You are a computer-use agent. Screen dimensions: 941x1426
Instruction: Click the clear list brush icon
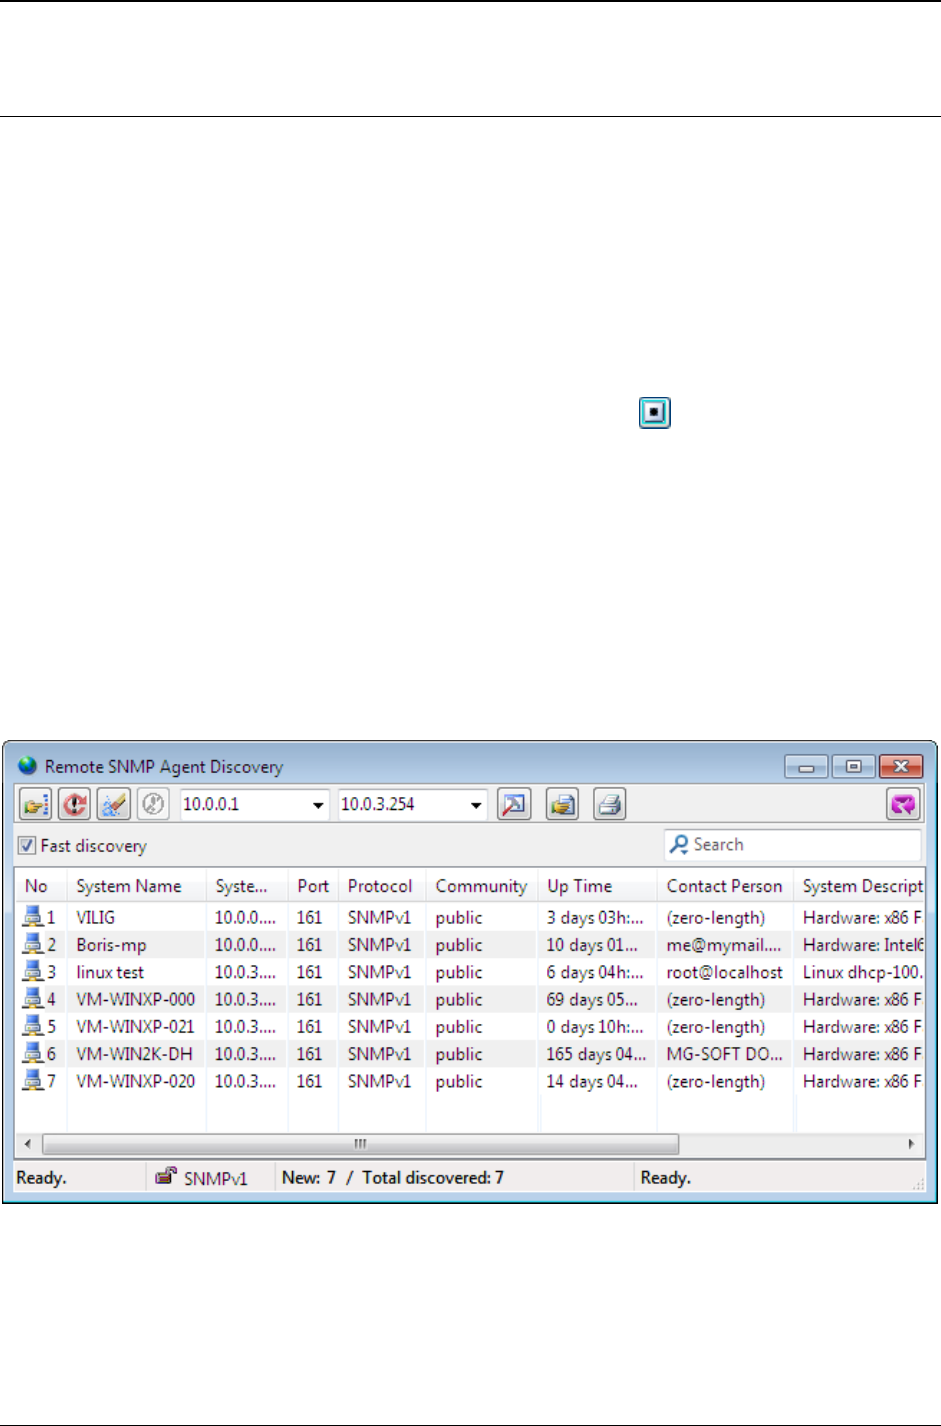113,804
